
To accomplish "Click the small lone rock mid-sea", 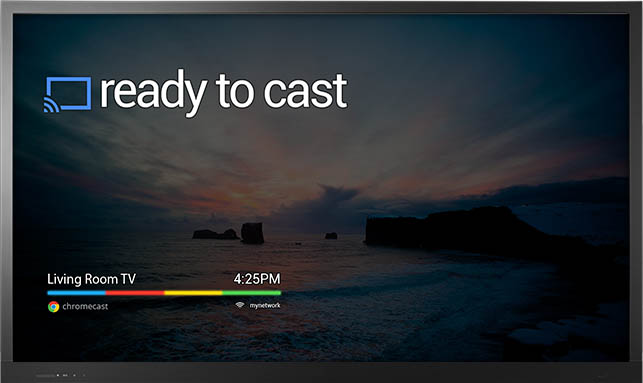I will coord(331,236).
